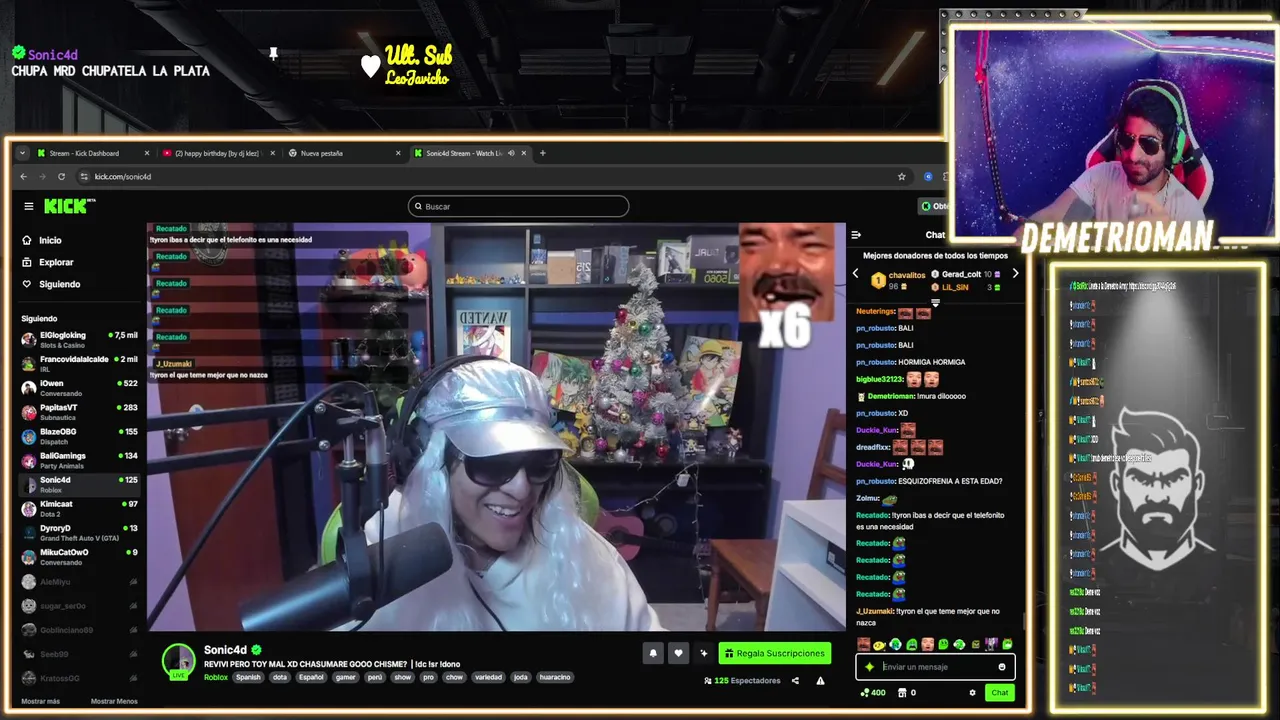Show previous top donors with left chevron
The image size is (1280, 720).
pos(855,273)
